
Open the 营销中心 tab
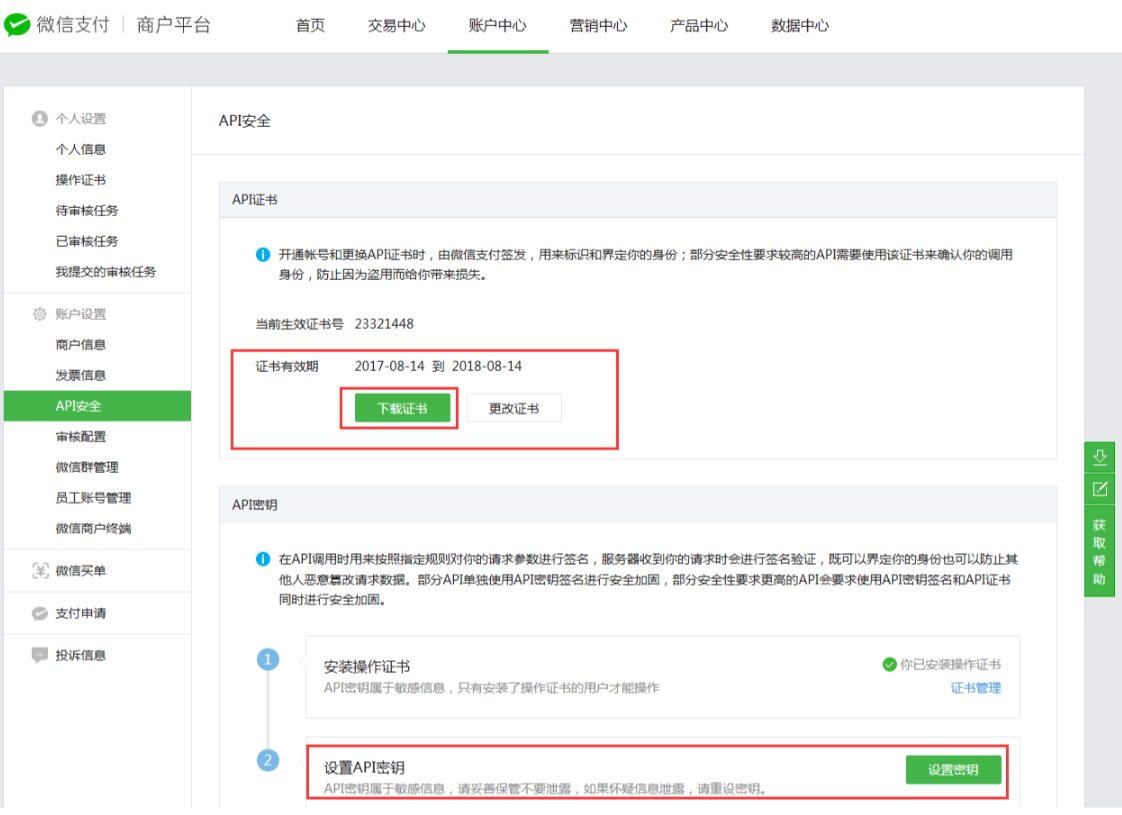click(598, 26)
